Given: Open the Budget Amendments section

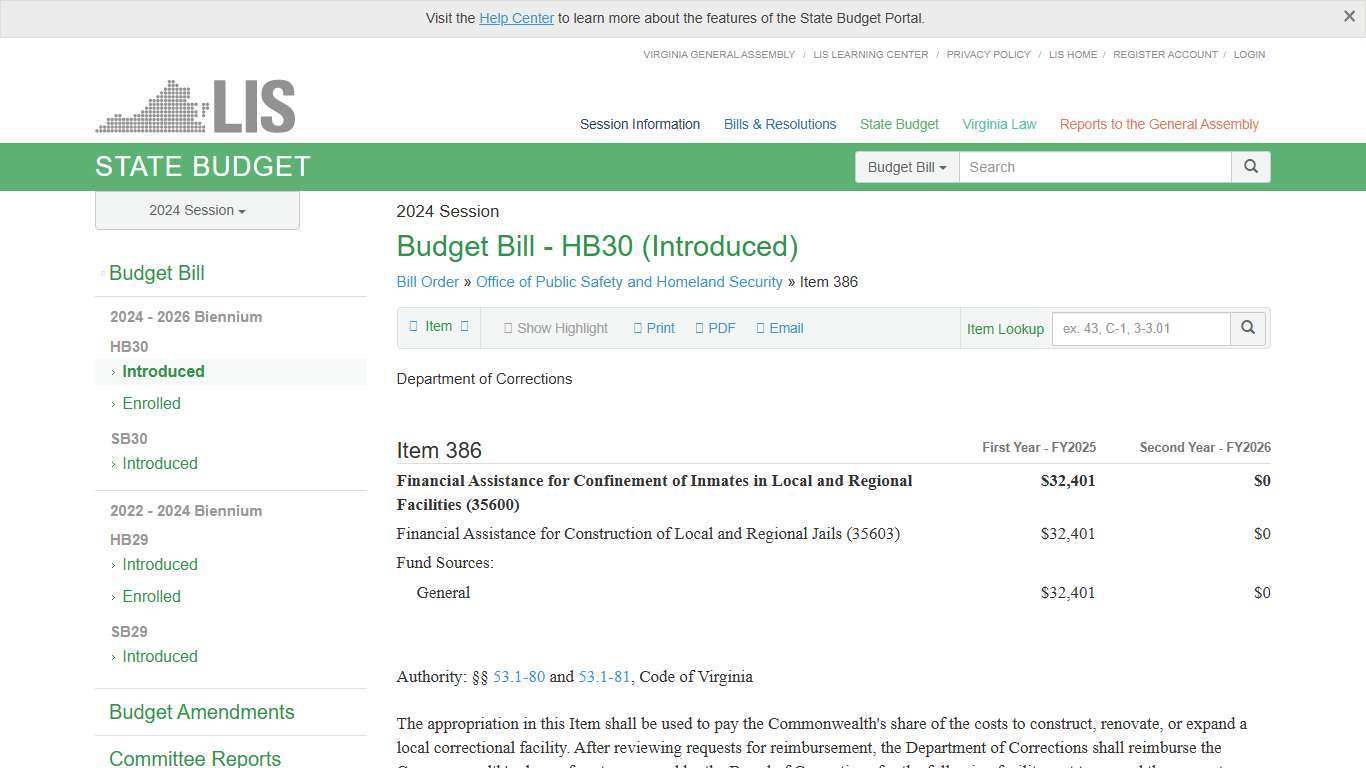Looking at the screenshot, I should tap(201, 712).
